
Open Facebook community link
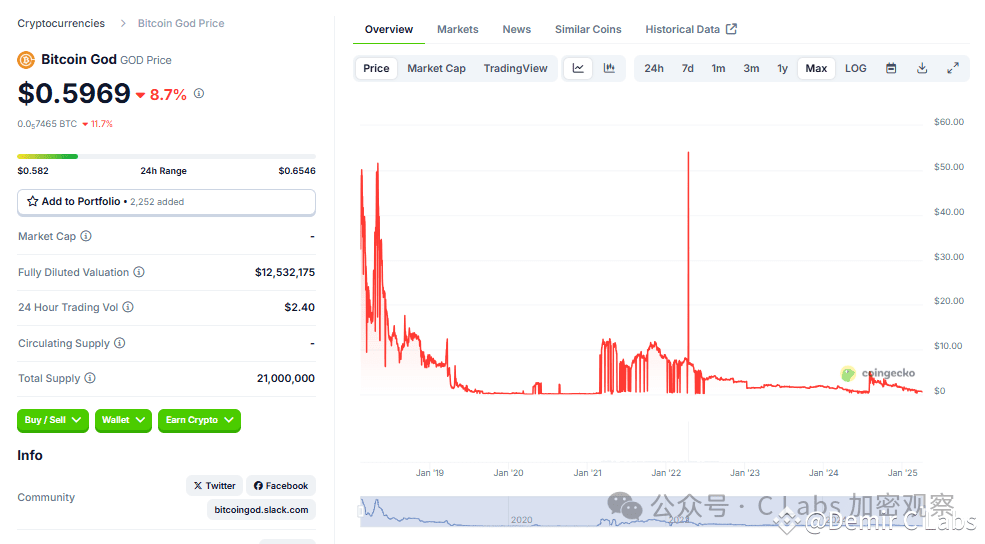pos(281,486)
